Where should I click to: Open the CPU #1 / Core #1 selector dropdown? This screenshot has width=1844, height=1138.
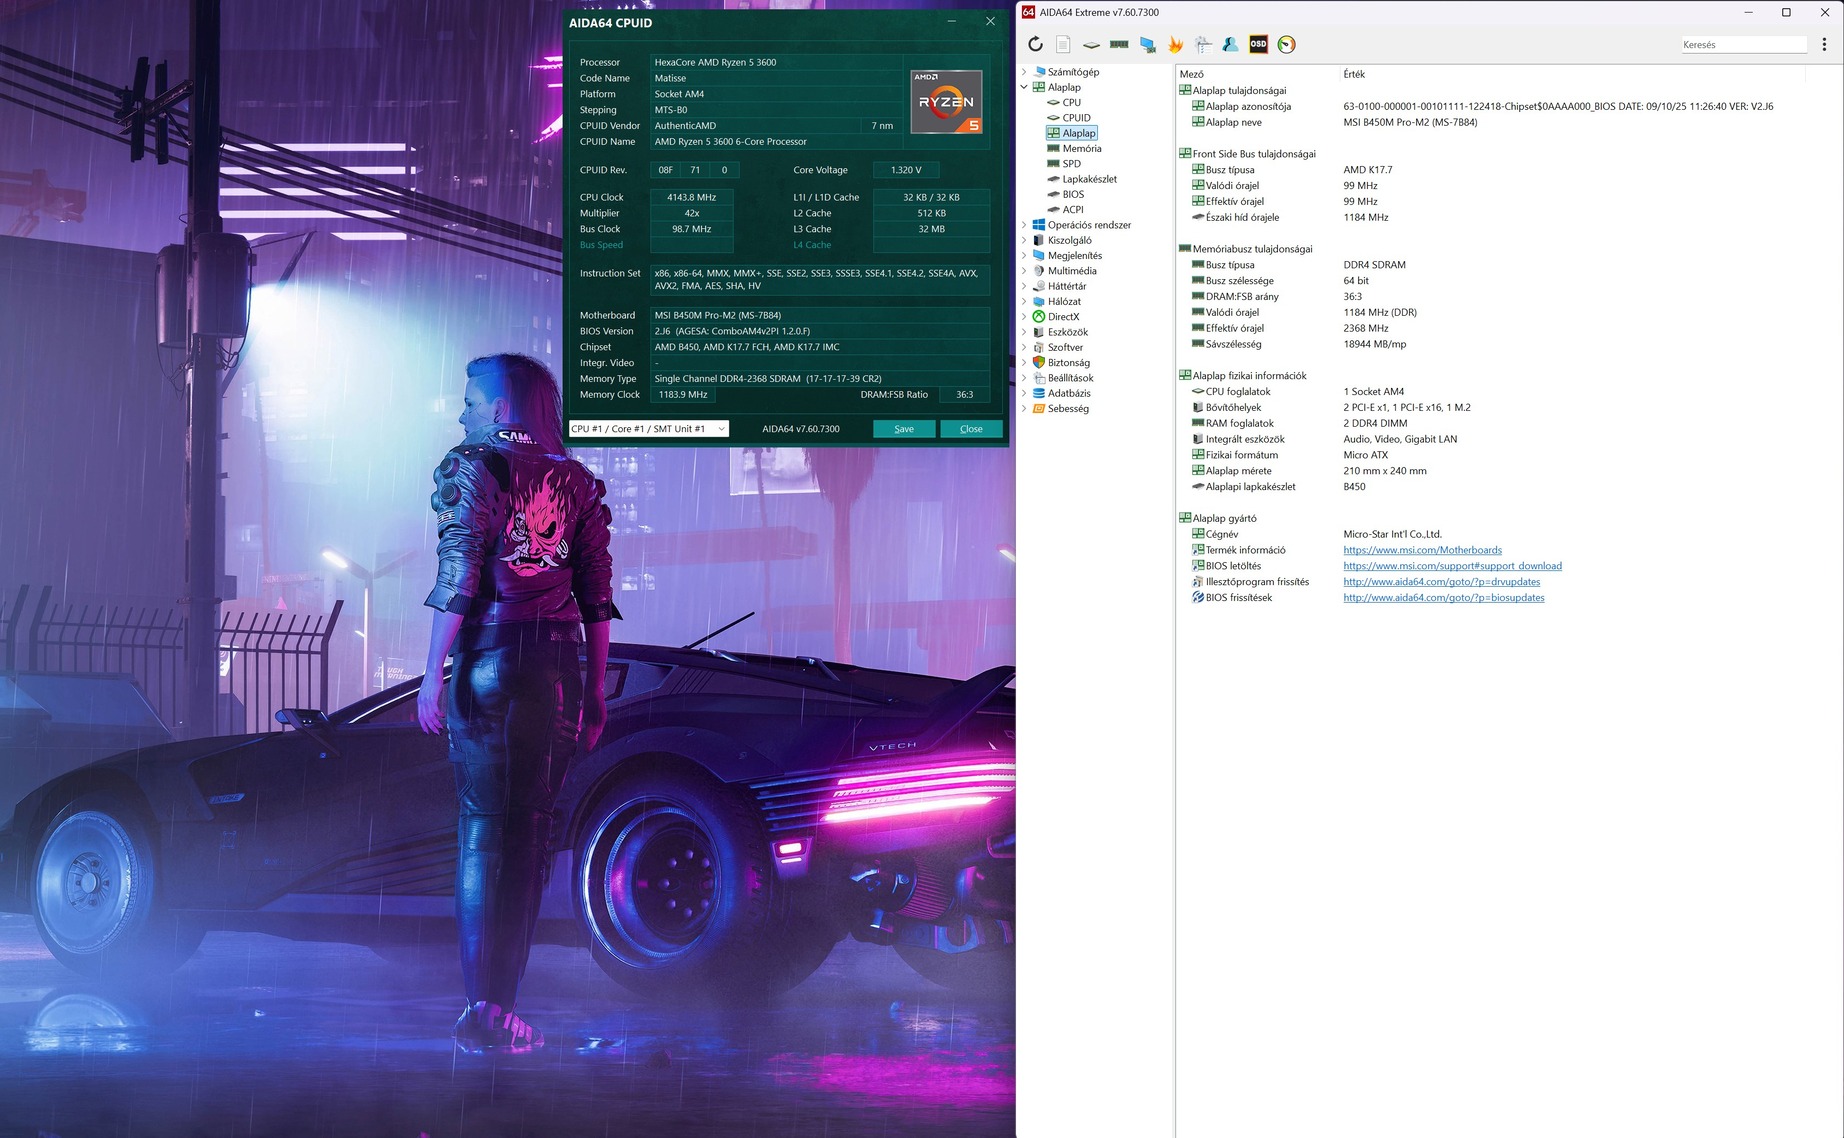click(648, 429)
